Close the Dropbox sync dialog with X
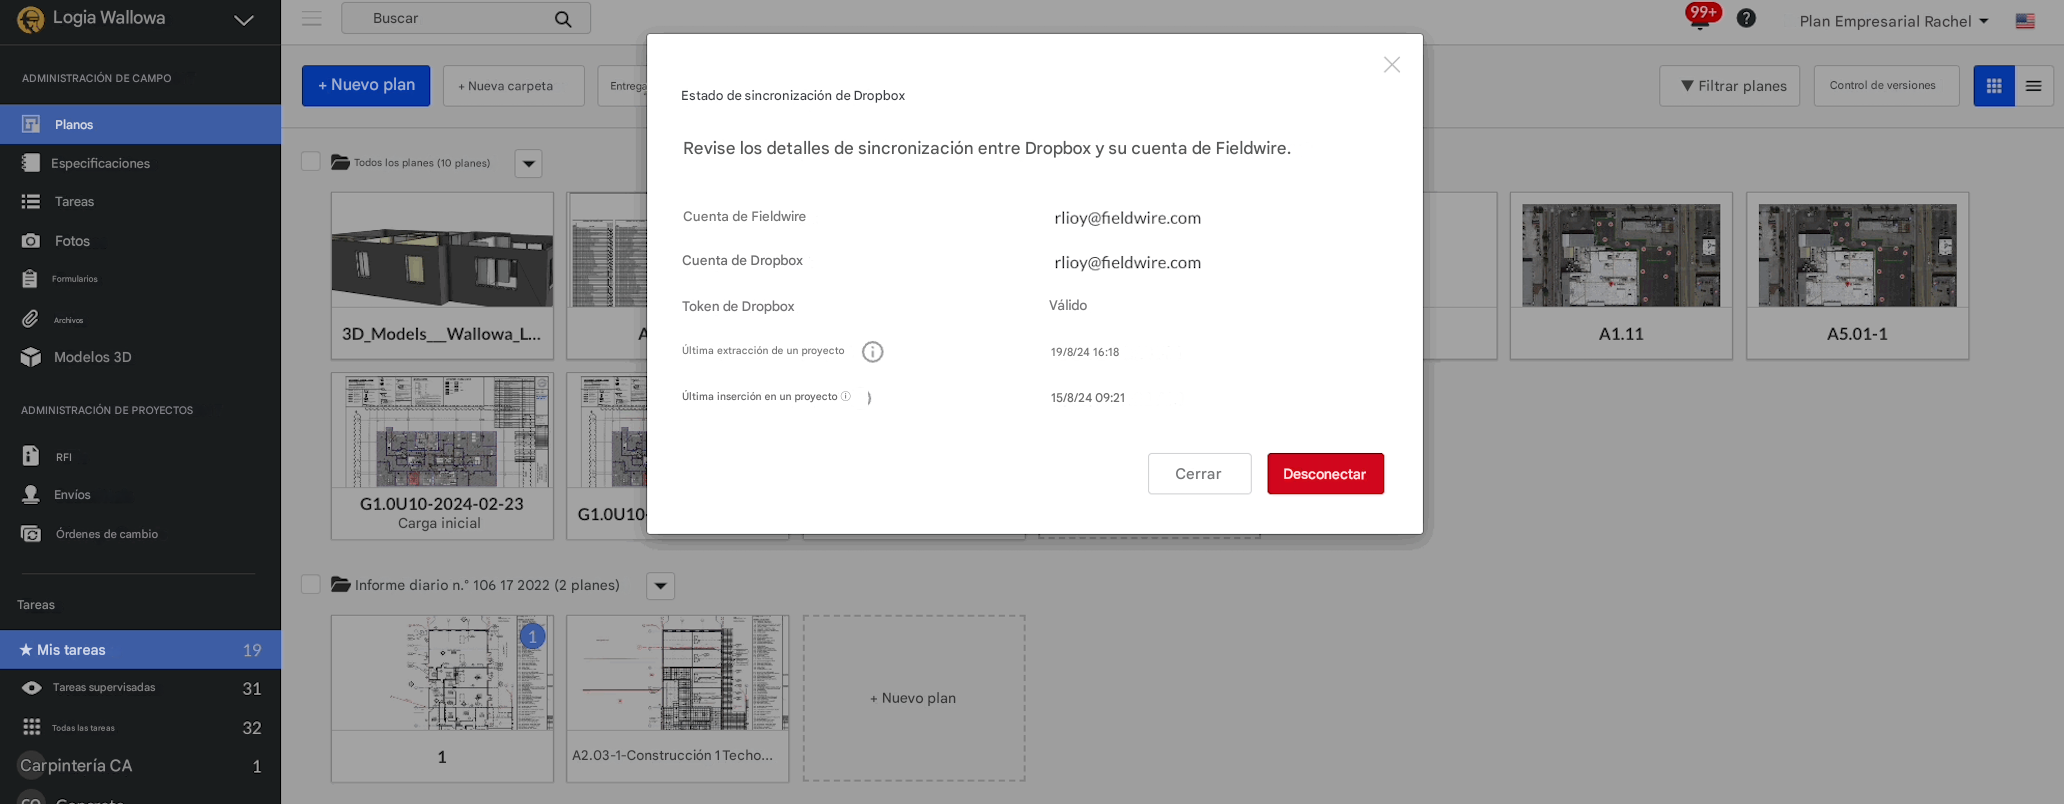The height and width of the screenshot is (804, 2064). point(1391,65)
